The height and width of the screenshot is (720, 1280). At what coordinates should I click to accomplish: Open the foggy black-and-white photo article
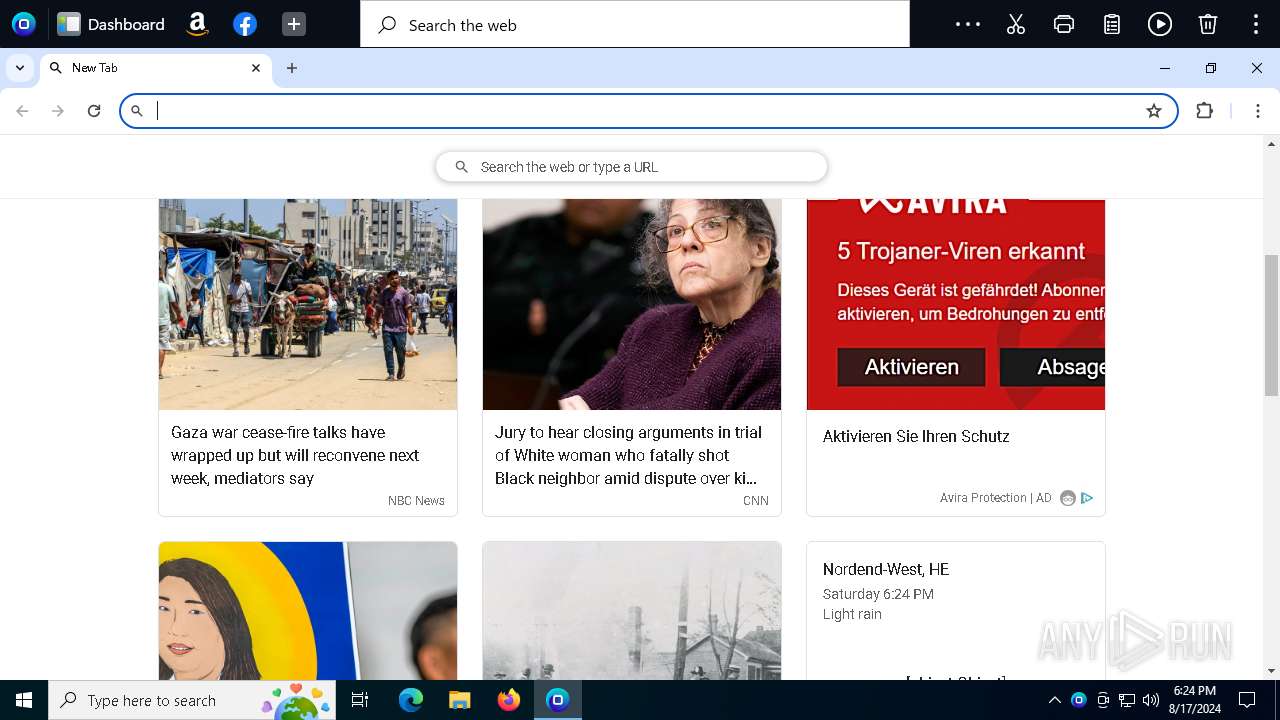click(x=632, y=611)
